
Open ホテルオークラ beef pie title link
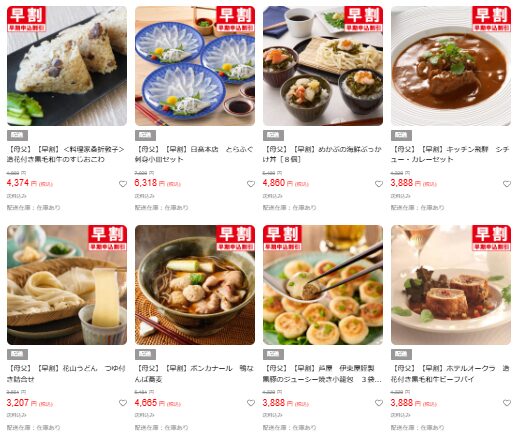pyautogui.click(x=450, y=374)
